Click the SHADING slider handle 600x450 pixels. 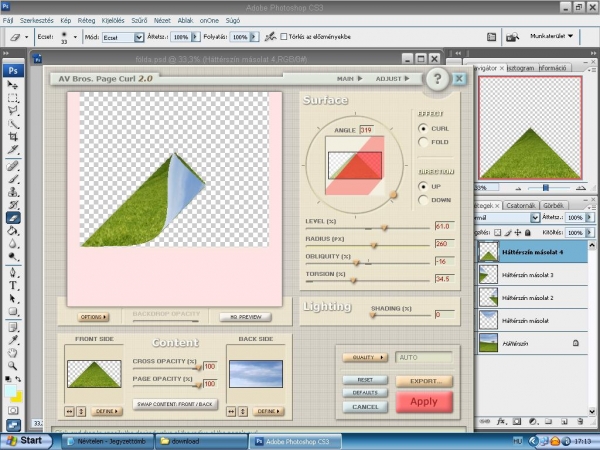pos(373,315)
